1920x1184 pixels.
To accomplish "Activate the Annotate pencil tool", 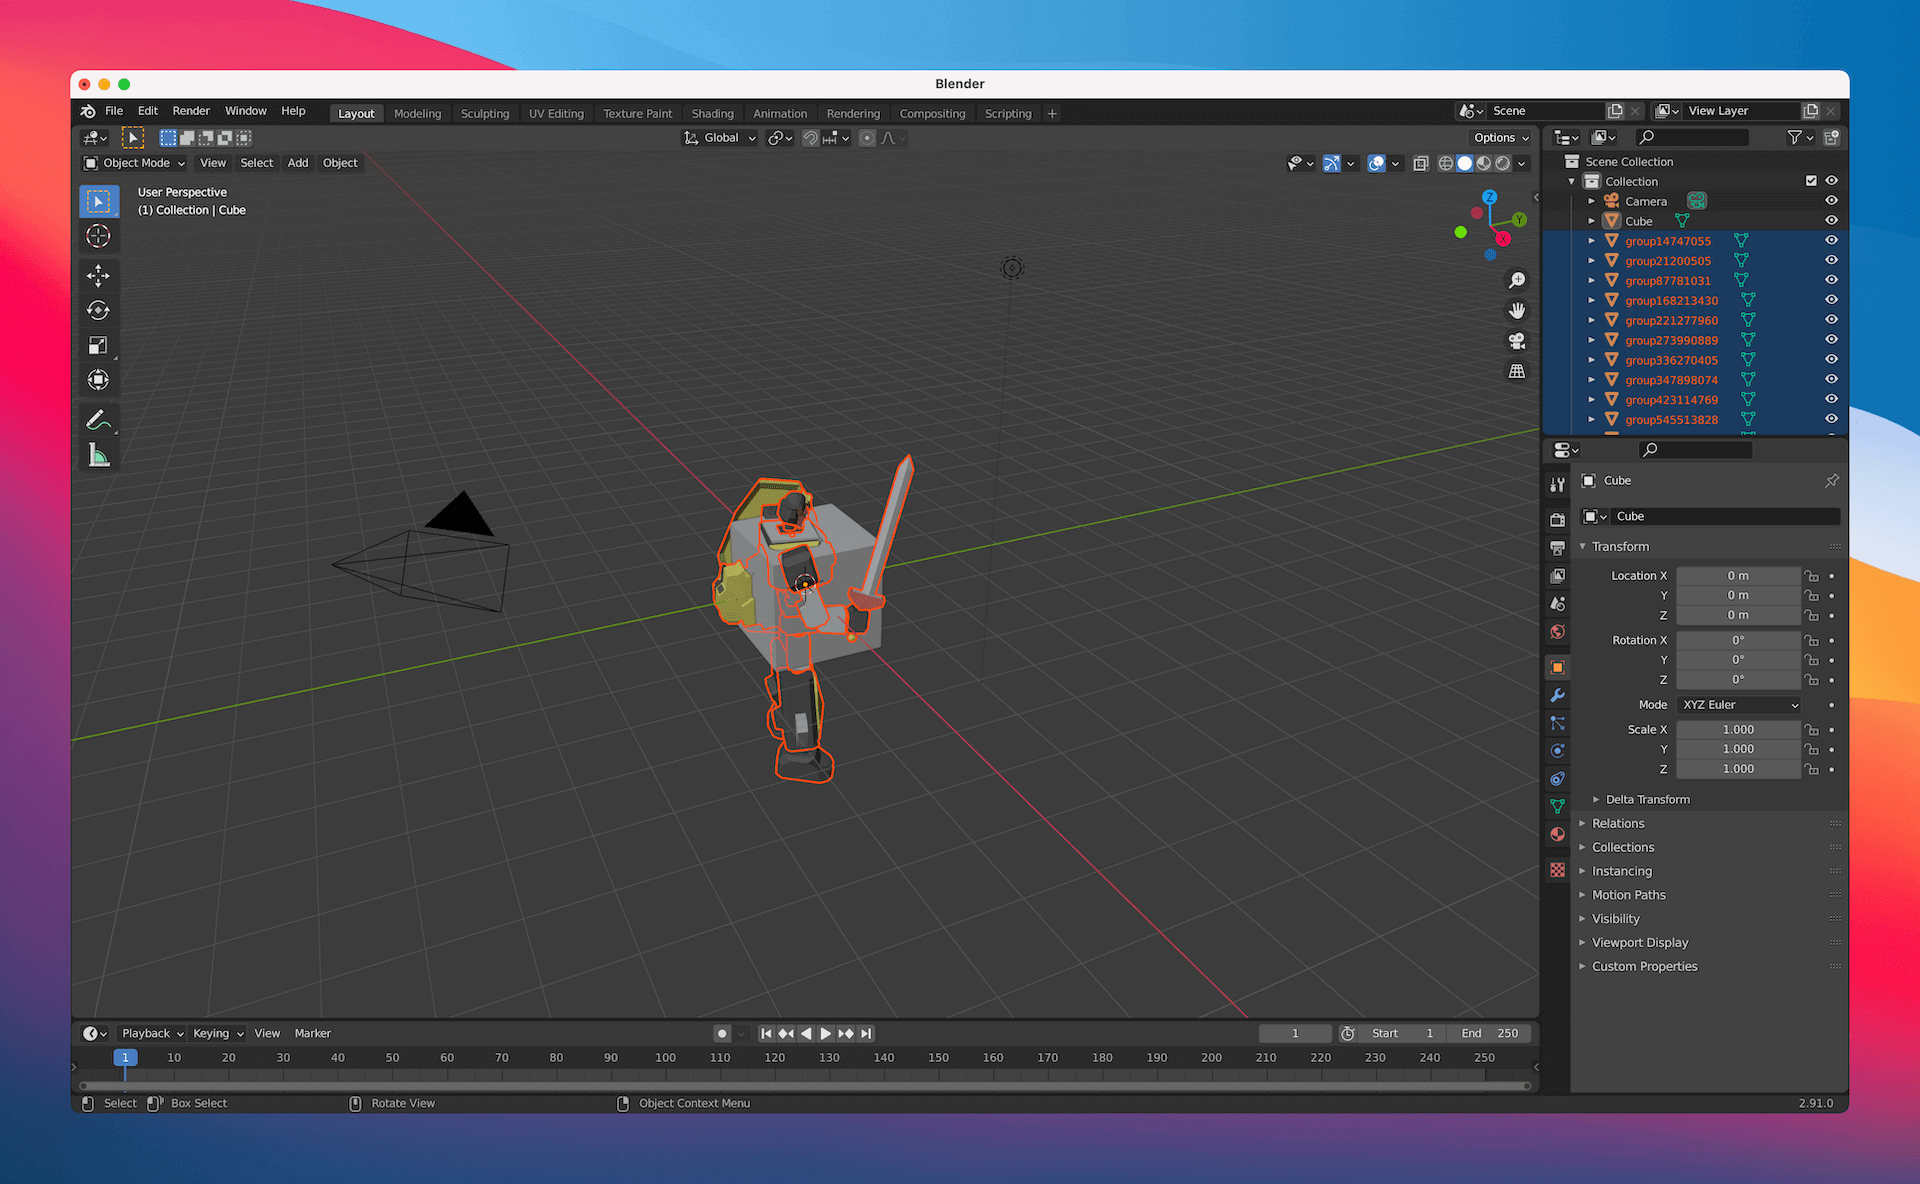I will point(98,420).
